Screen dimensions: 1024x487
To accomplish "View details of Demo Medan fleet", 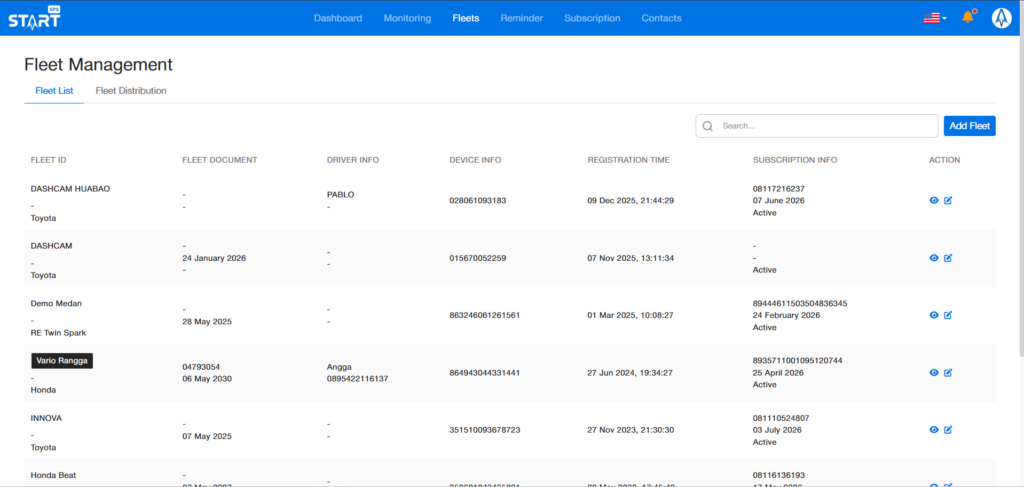I will click(x=934, y=315).
